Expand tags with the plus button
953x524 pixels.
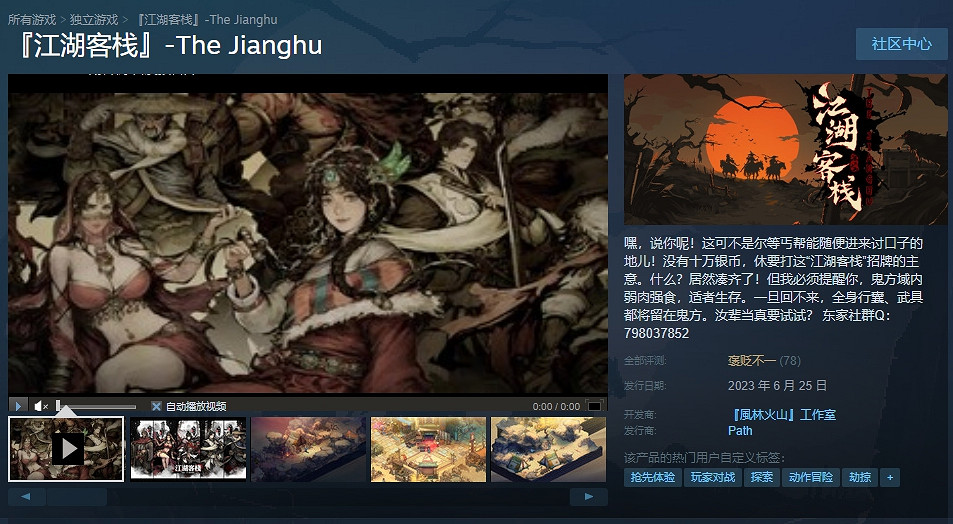coord(890,477)
